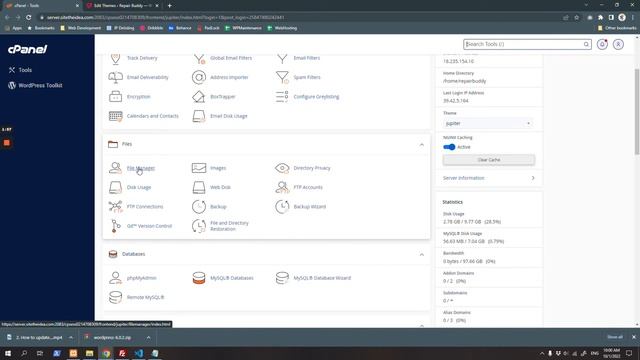Open the Email Deliverability icon
This screenshot has height=360, width=640.
[116, 77]
